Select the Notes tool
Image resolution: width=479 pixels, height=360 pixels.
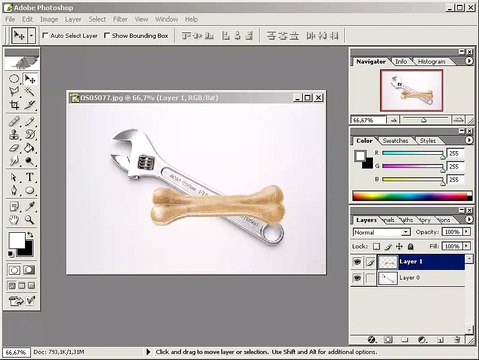pyautogui.click(x=14, y=207)
